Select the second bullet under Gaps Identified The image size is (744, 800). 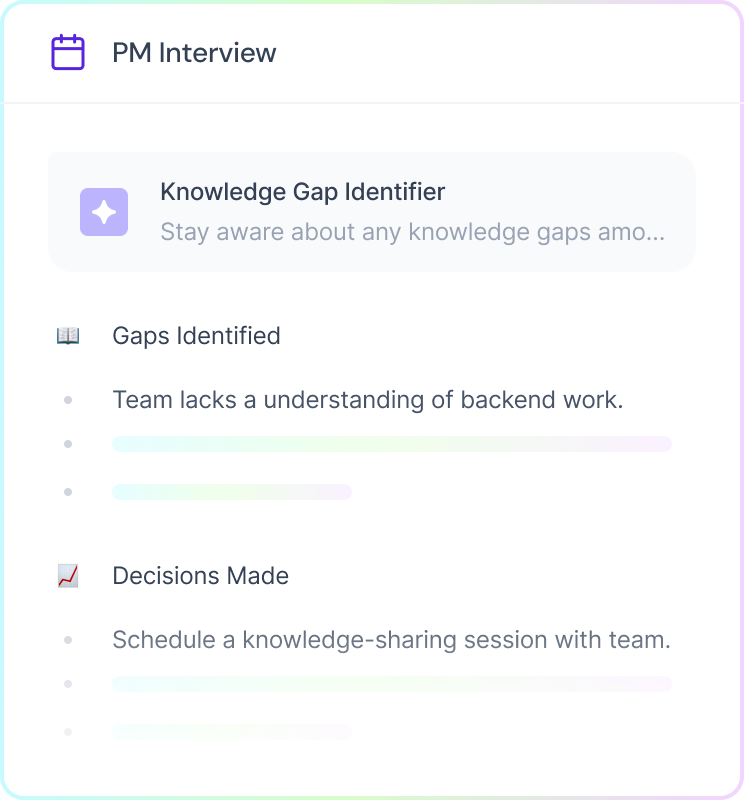tap(68, 443)
